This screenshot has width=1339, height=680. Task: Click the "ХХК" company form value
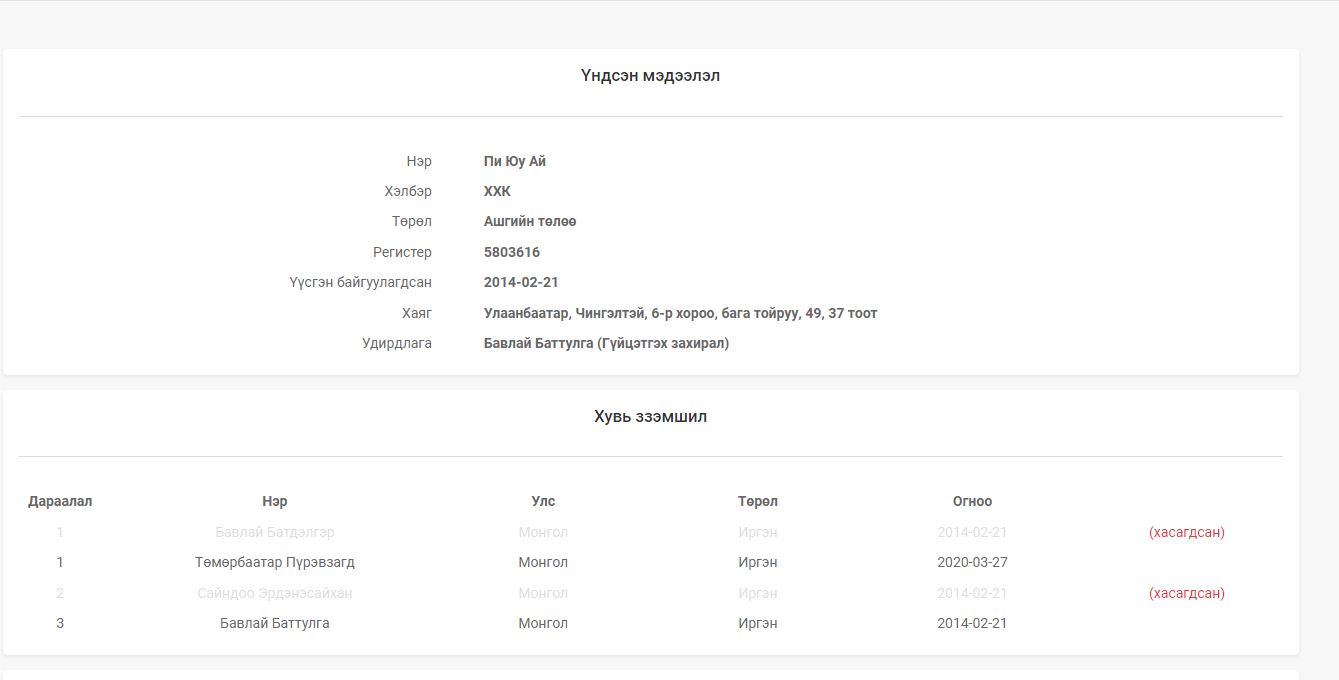(497, 191)
